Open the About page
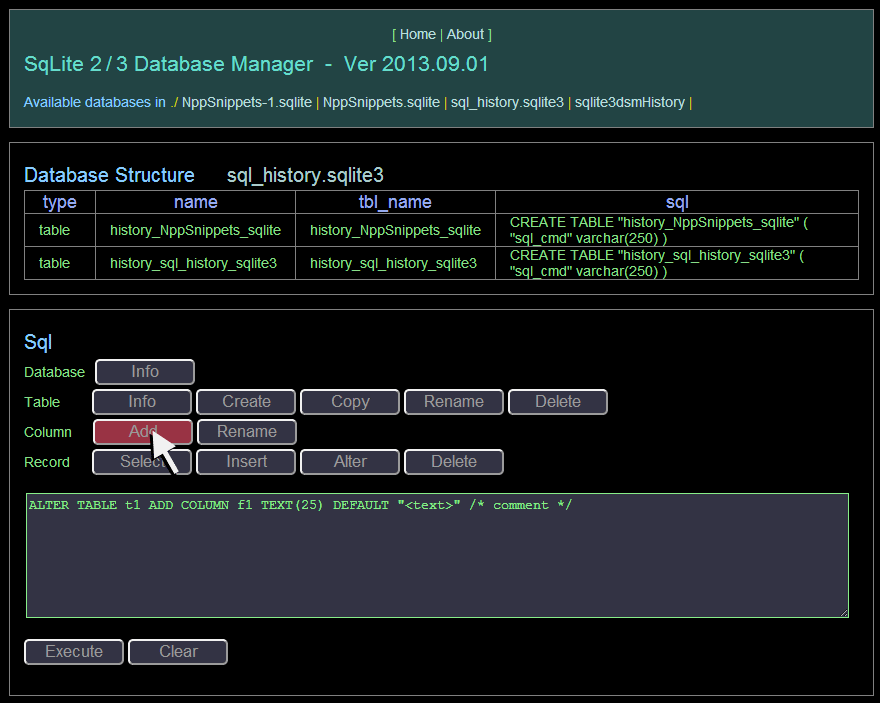The width and height of the screenshot is (880, 703). (465, 34)
